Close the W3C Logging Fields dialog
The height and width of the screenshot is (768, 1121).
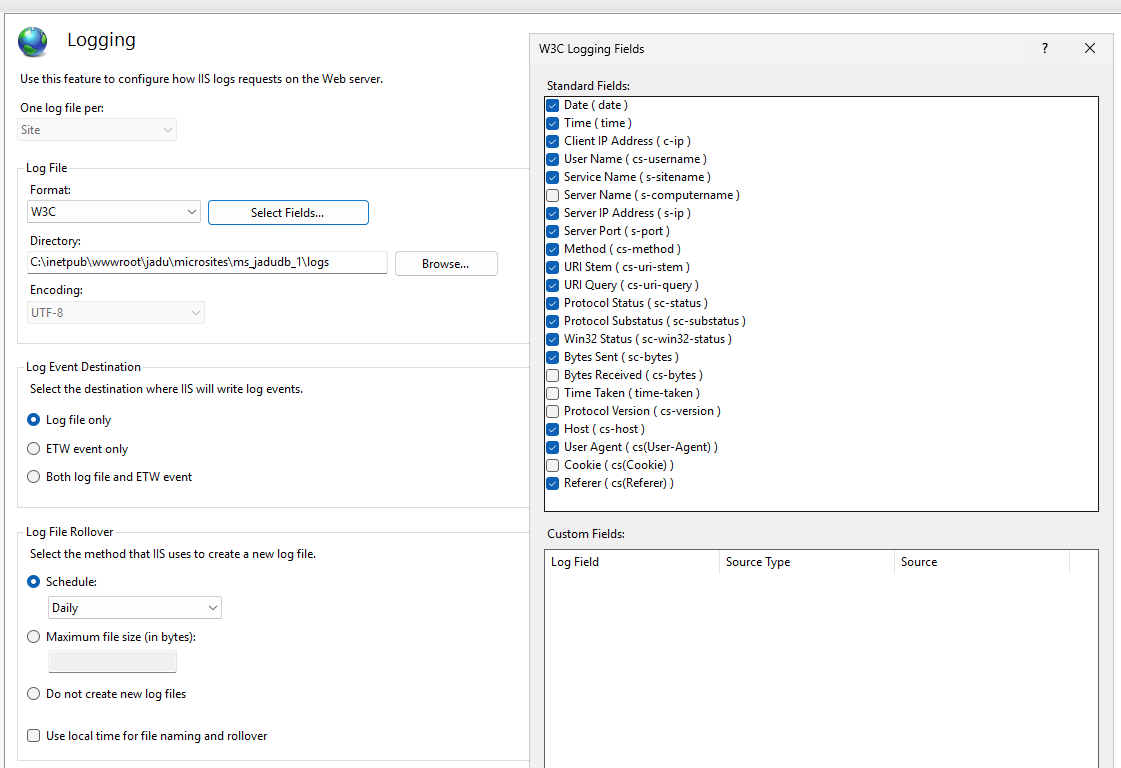tap(1090, 49)
